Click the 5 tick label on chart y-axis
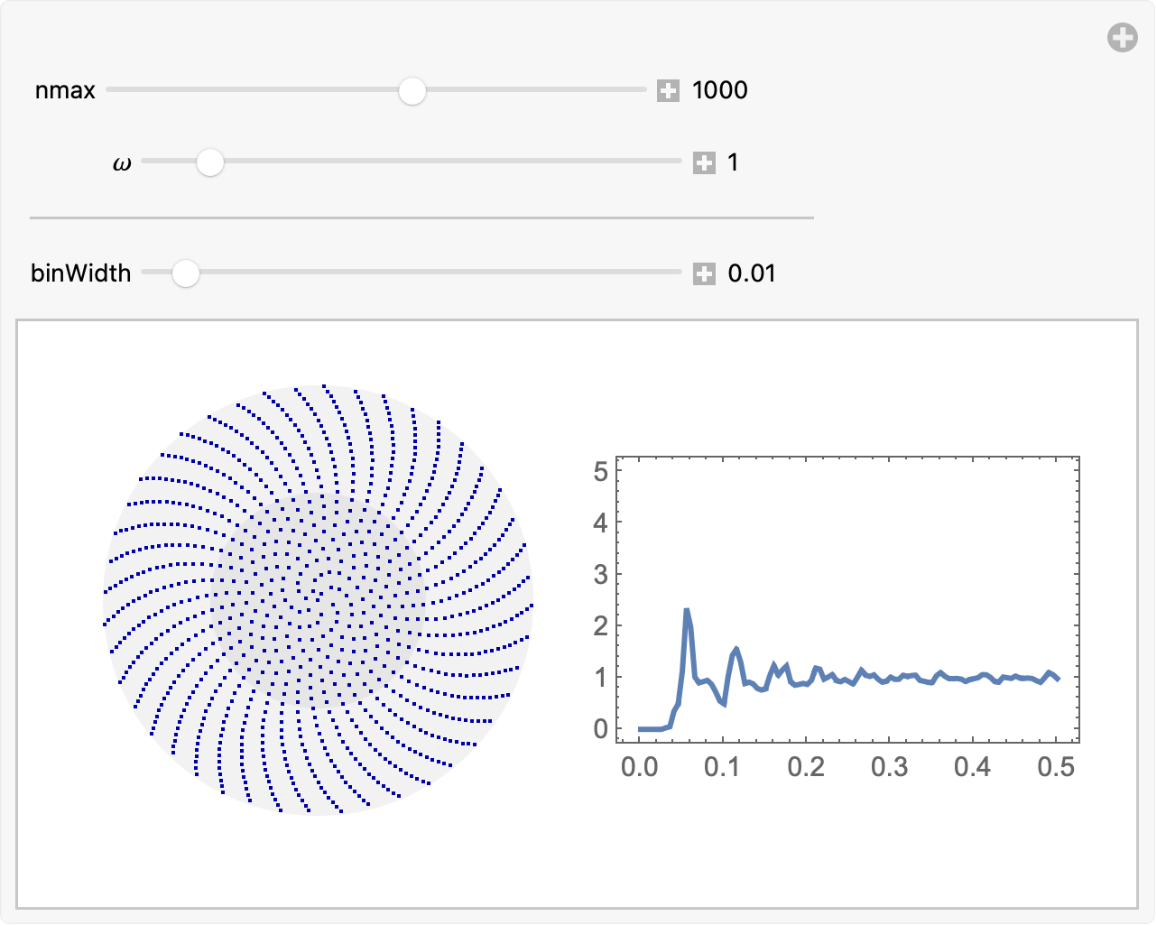 pos(600,471)
